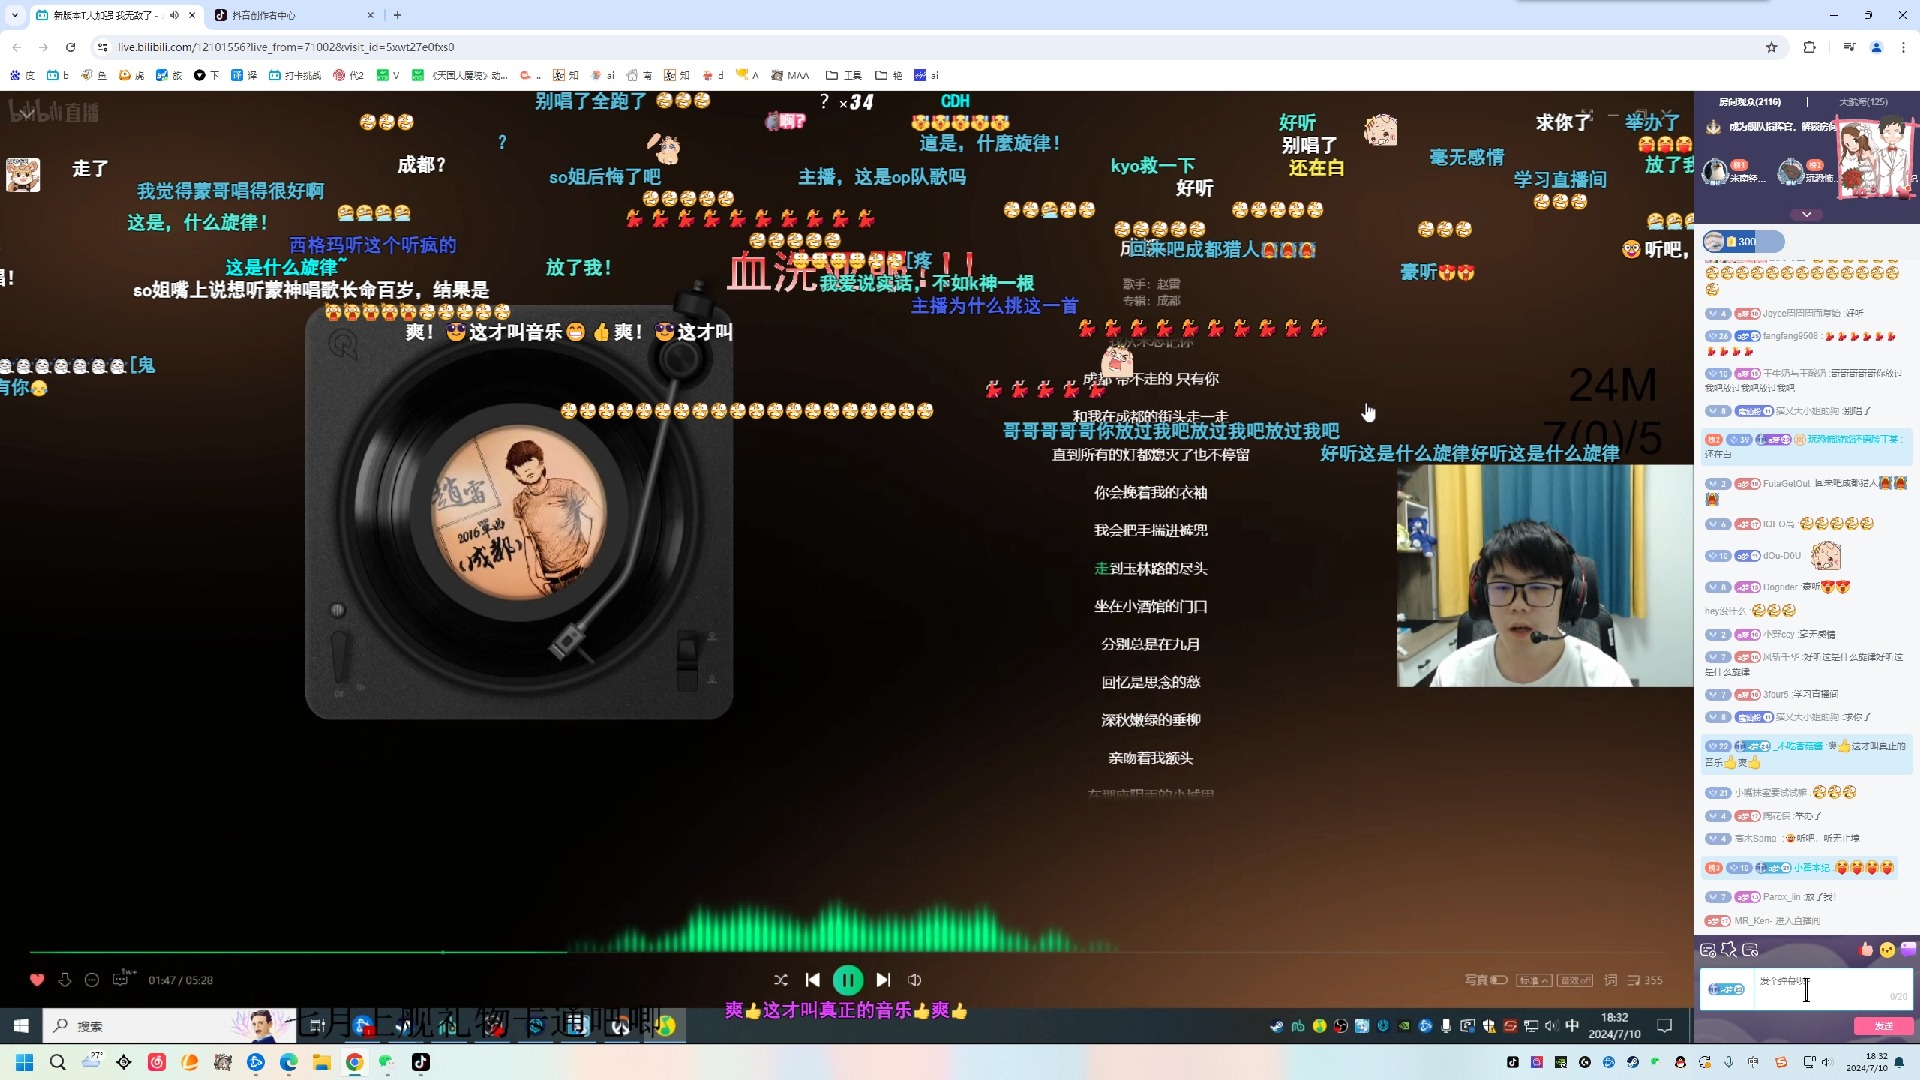1920x1080 pixels.
Task: Open File Explorer from the taskbar
Action: (x=321, y=1062)
